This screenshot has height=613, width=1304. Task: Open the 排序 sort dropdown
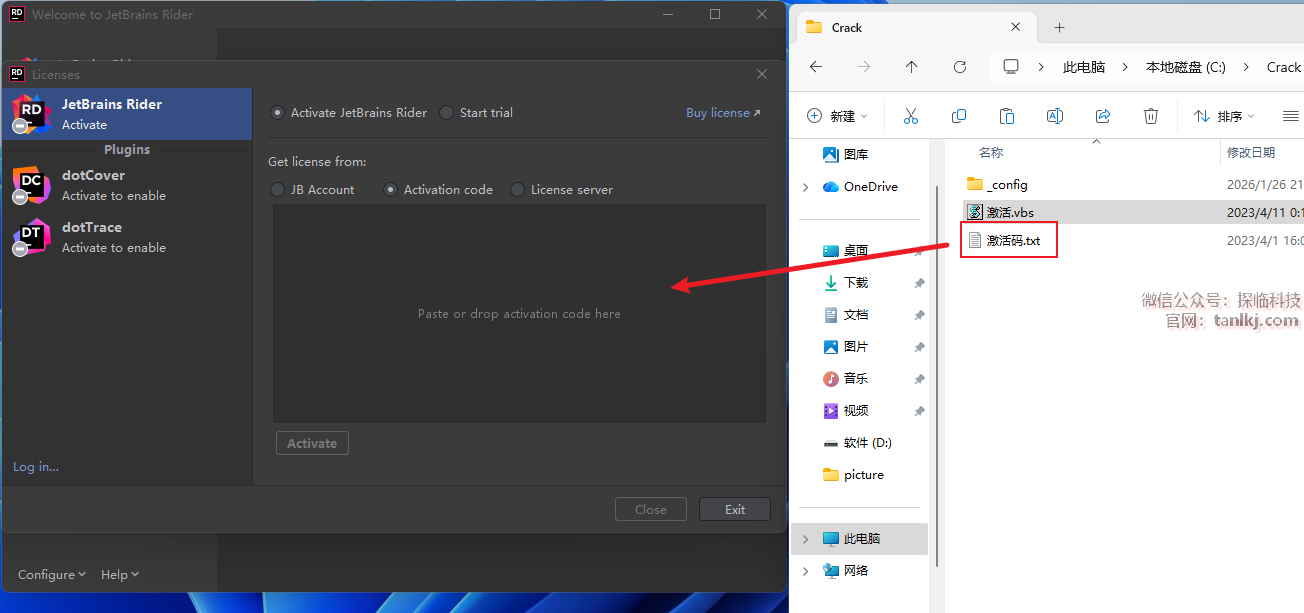click(1224, 116)
